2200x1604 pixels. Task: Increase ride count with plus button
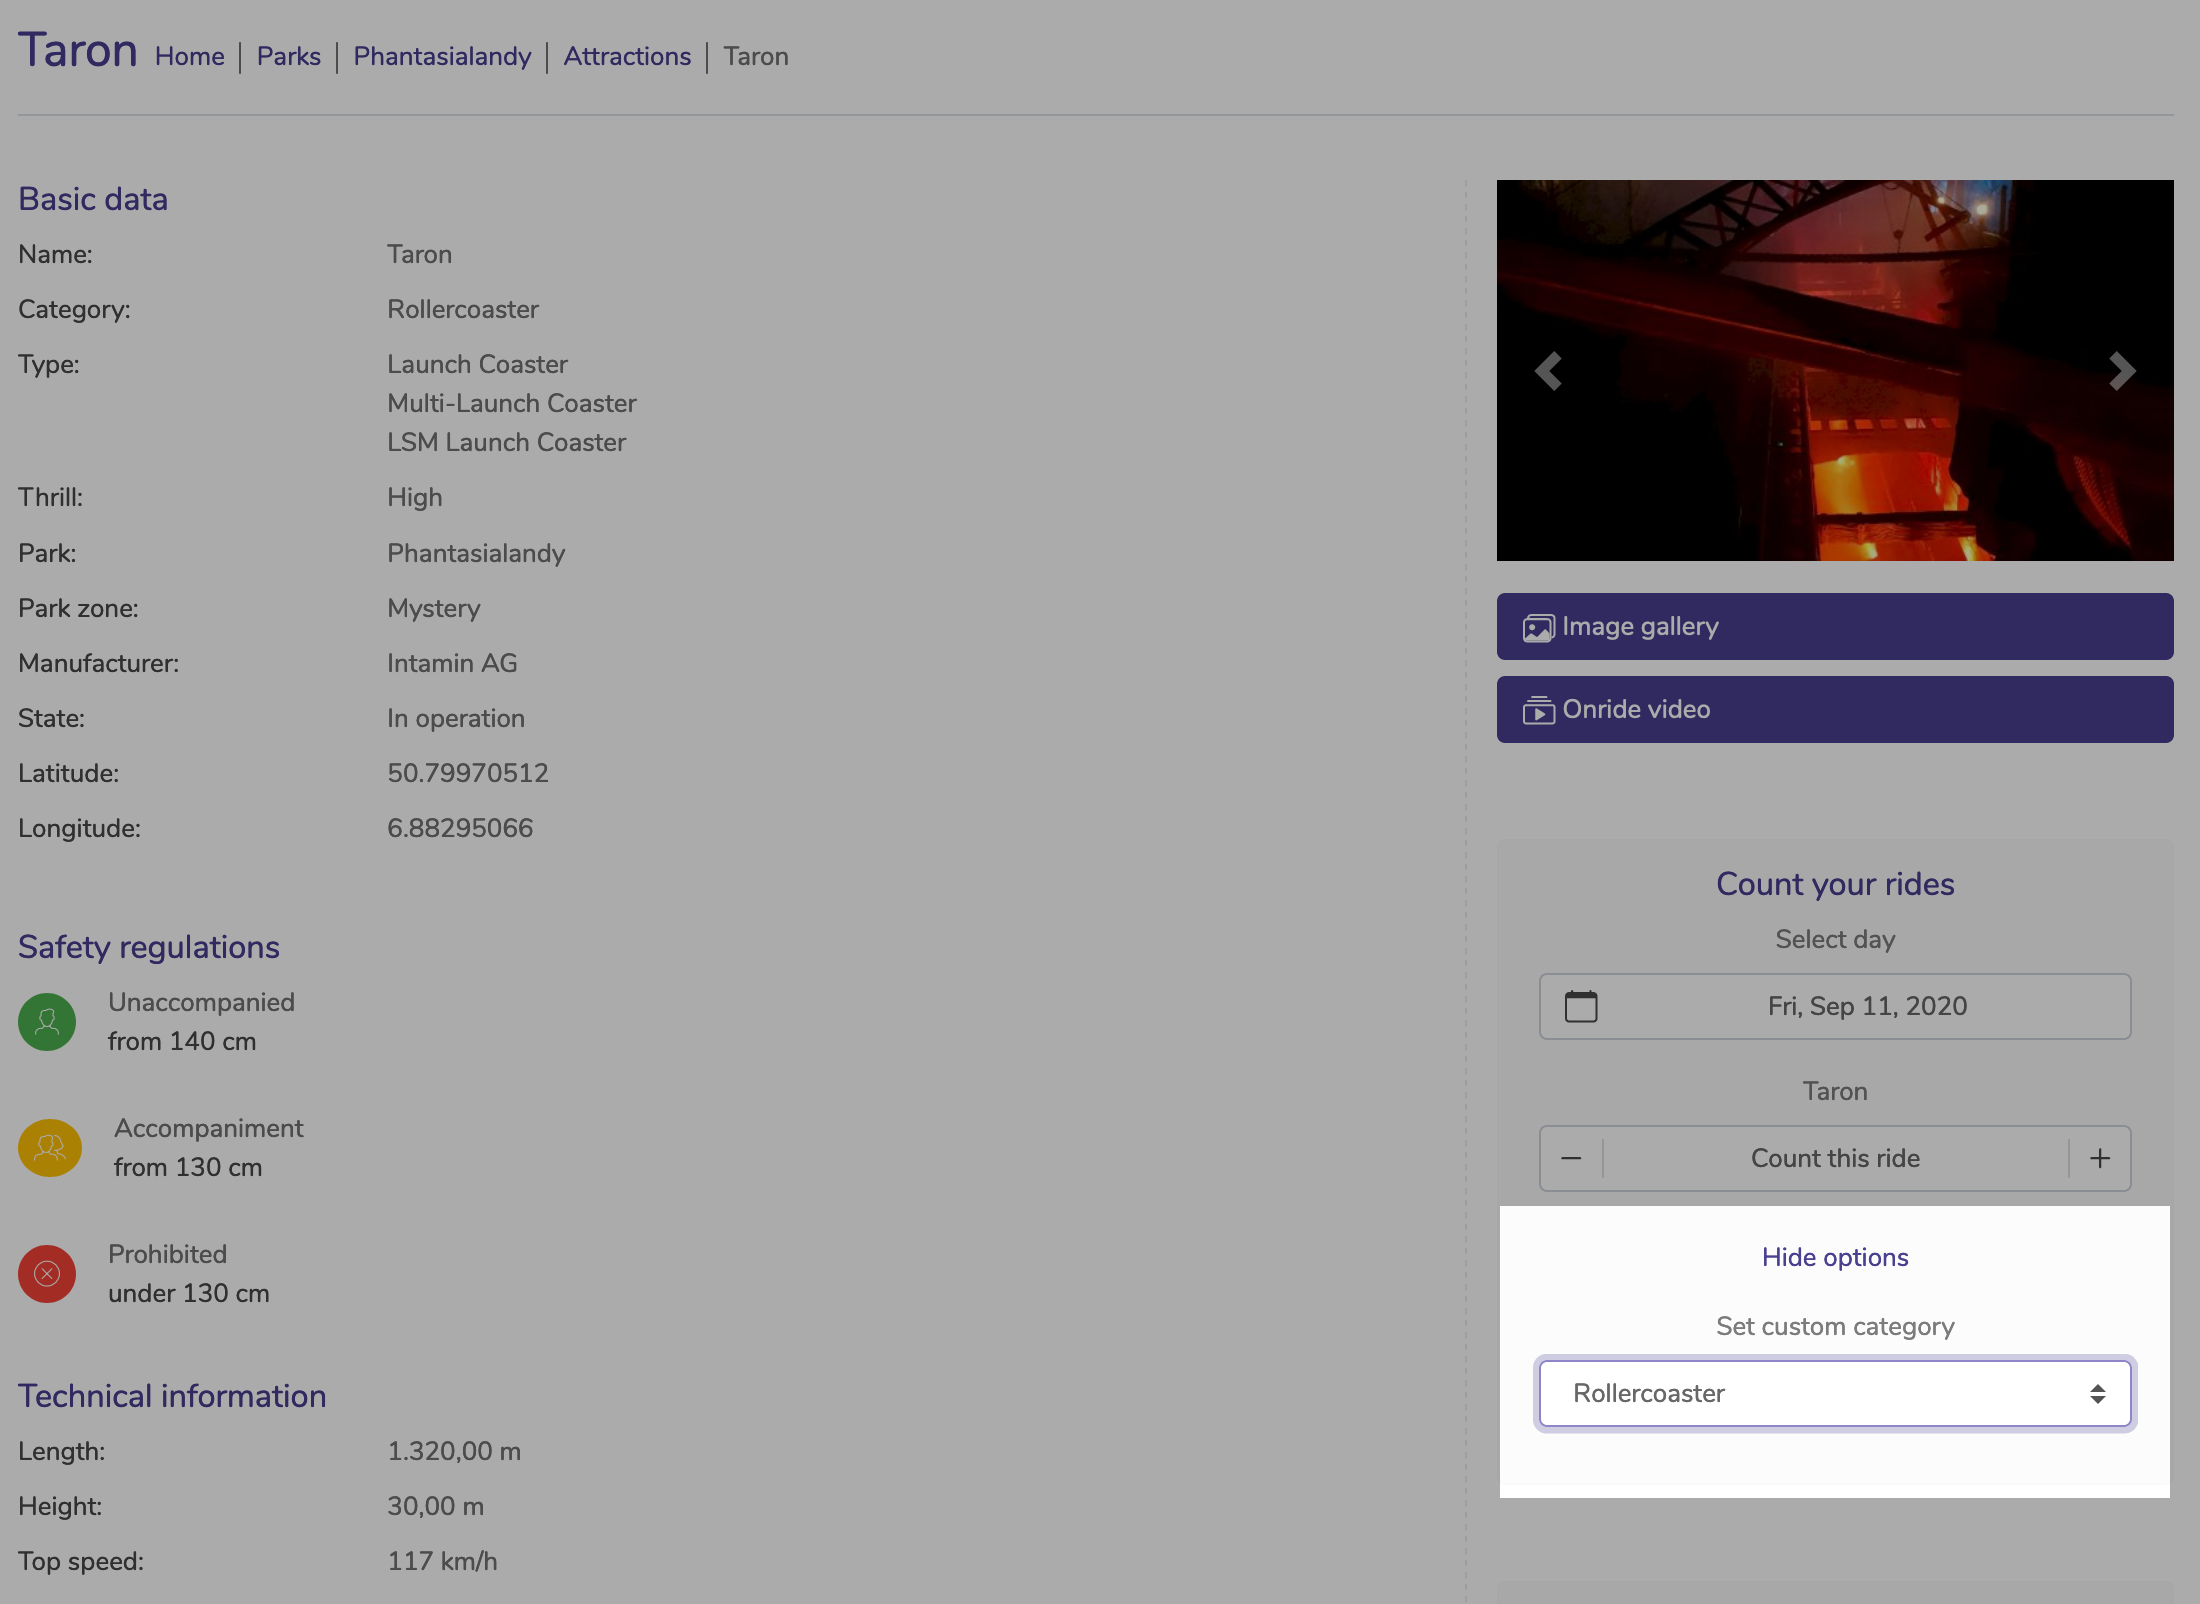(2100, 1158)
